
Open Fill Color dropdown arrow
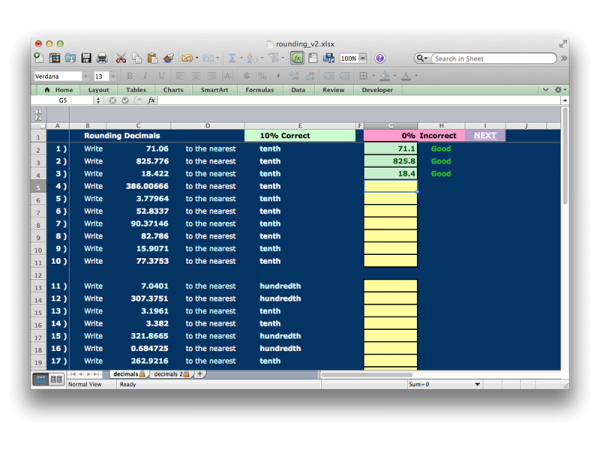[x=395, y=76]
